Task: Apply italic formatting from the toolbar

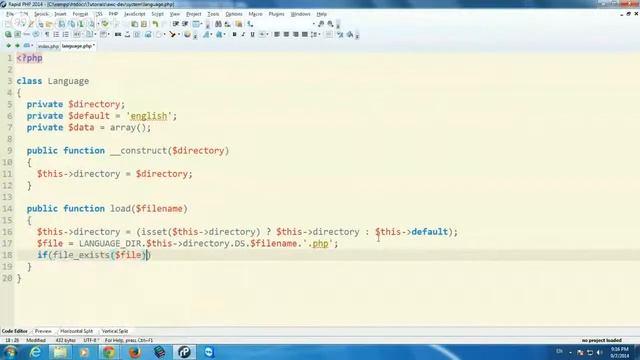Action: tap(243, 35)
